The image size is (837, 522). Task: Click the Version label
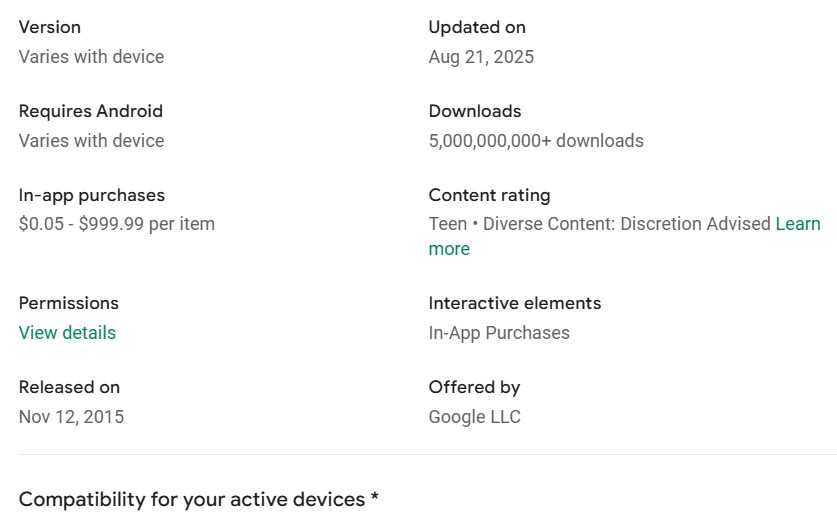coord(50,27)
